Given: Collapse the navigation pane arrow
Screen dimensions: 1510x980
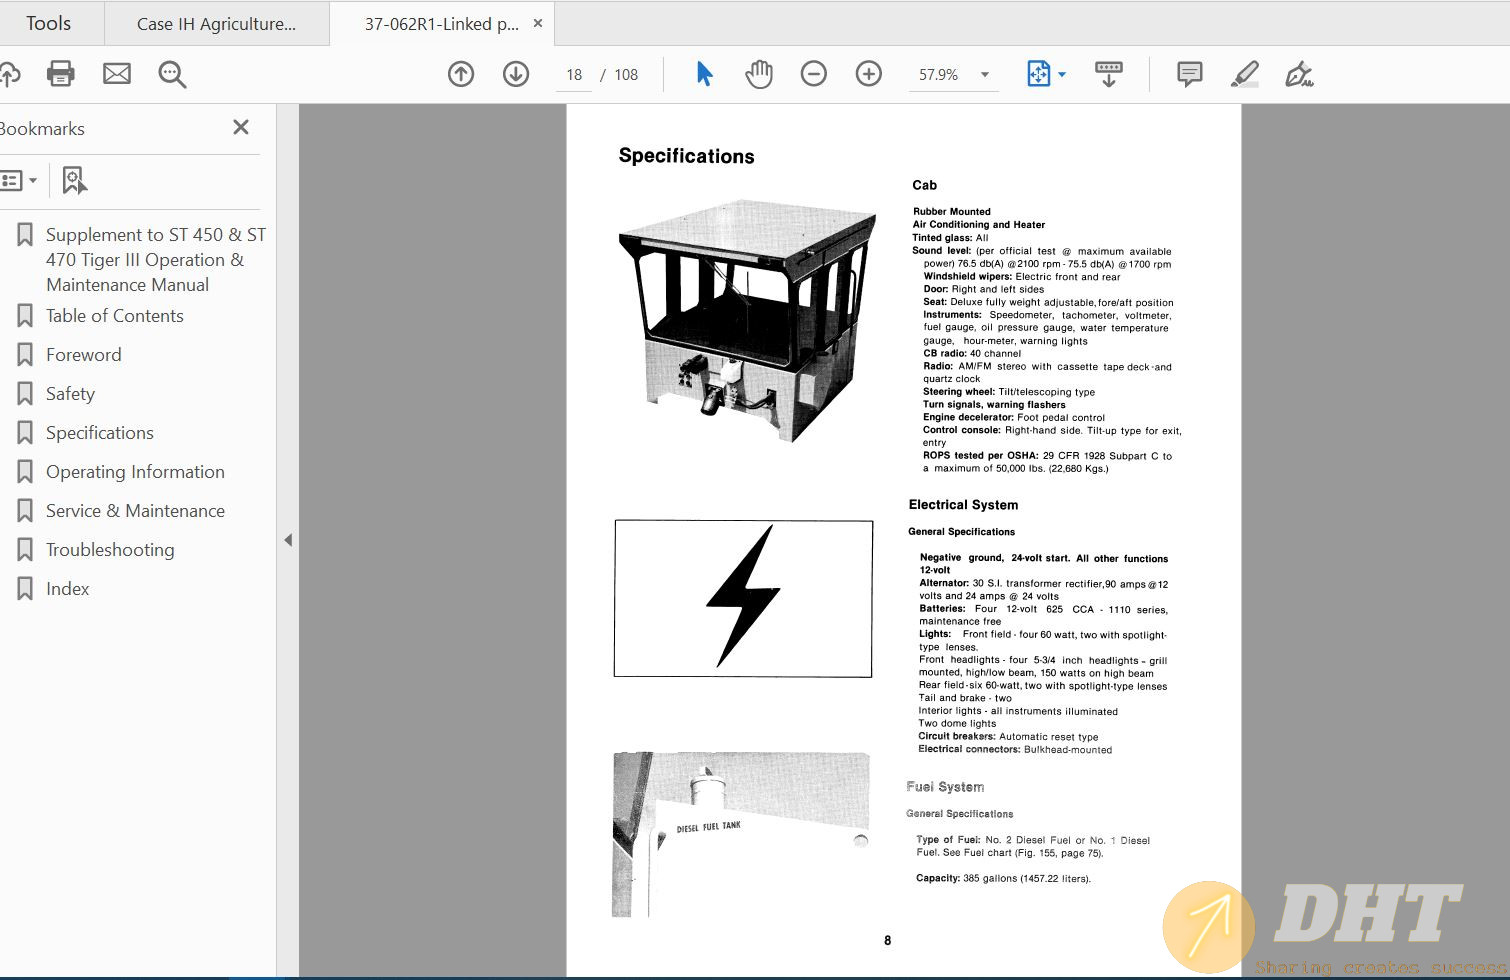Looking at the screenshot, I should (288, 540).
